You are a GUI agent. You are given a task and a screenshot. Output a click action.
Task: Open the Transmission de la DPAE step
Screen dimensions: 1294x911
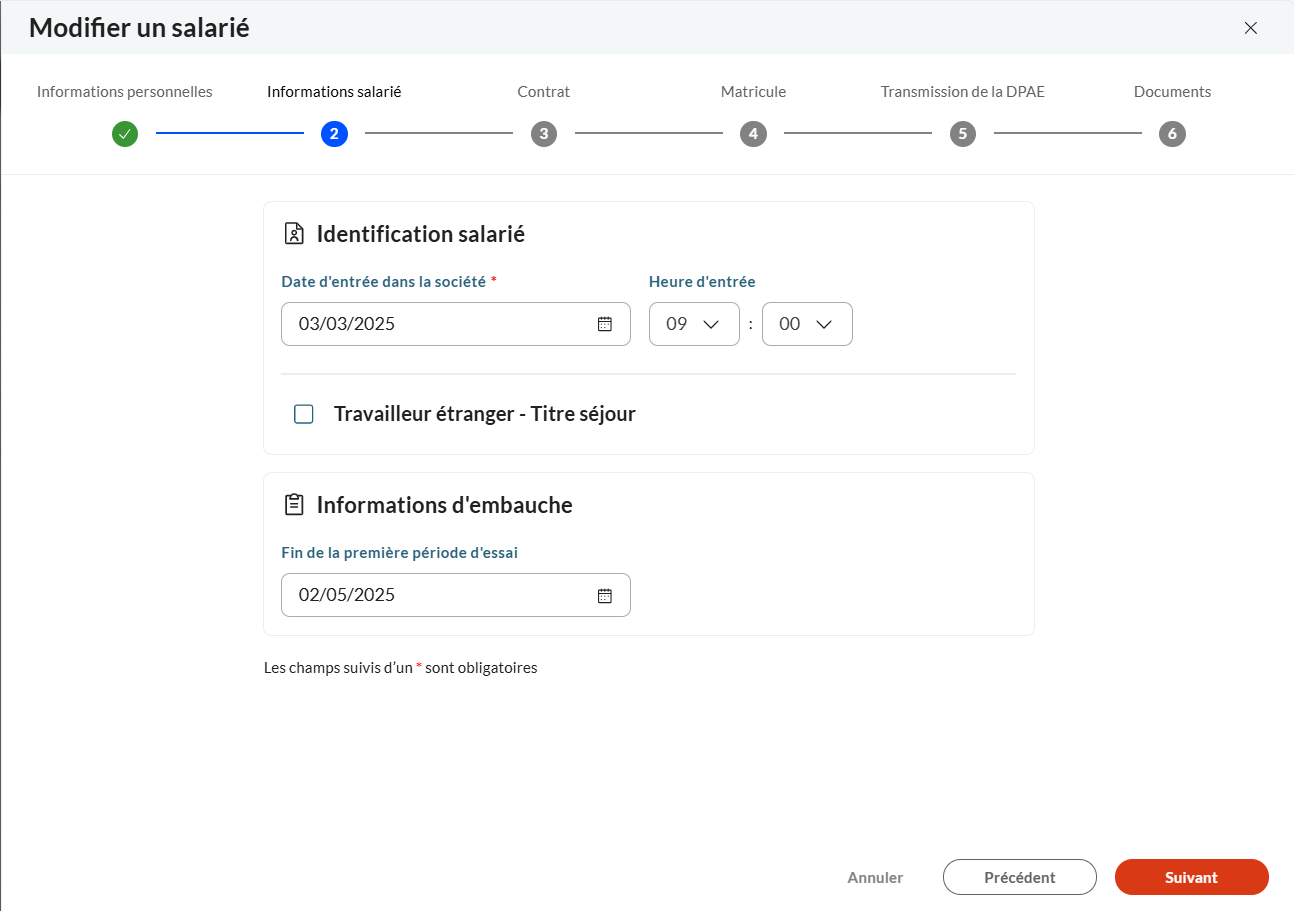962,92
